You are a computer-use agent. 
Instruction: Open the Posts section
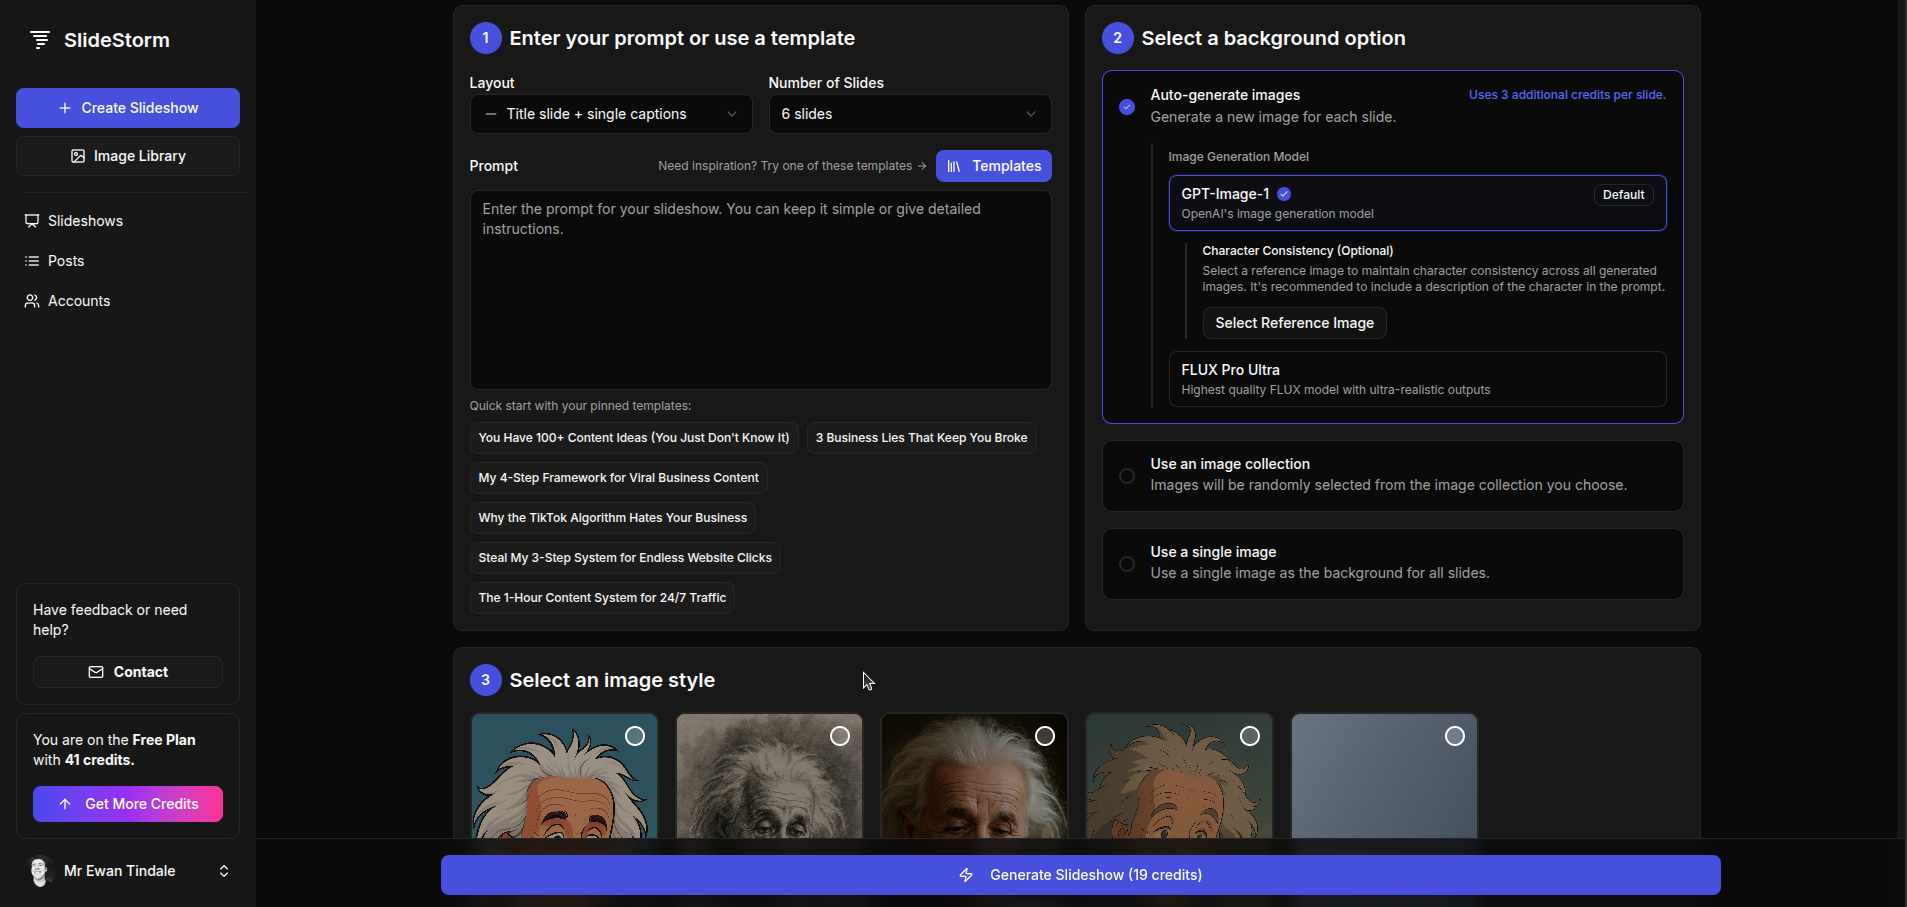tap(128, 261)
